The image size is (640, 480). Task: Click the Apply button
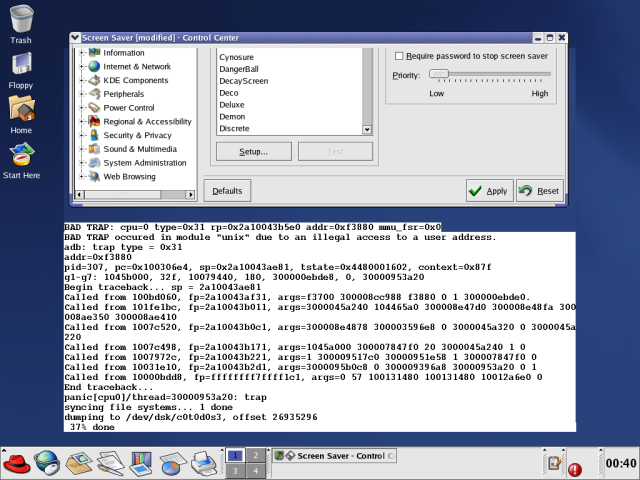(x=489, y=191)
